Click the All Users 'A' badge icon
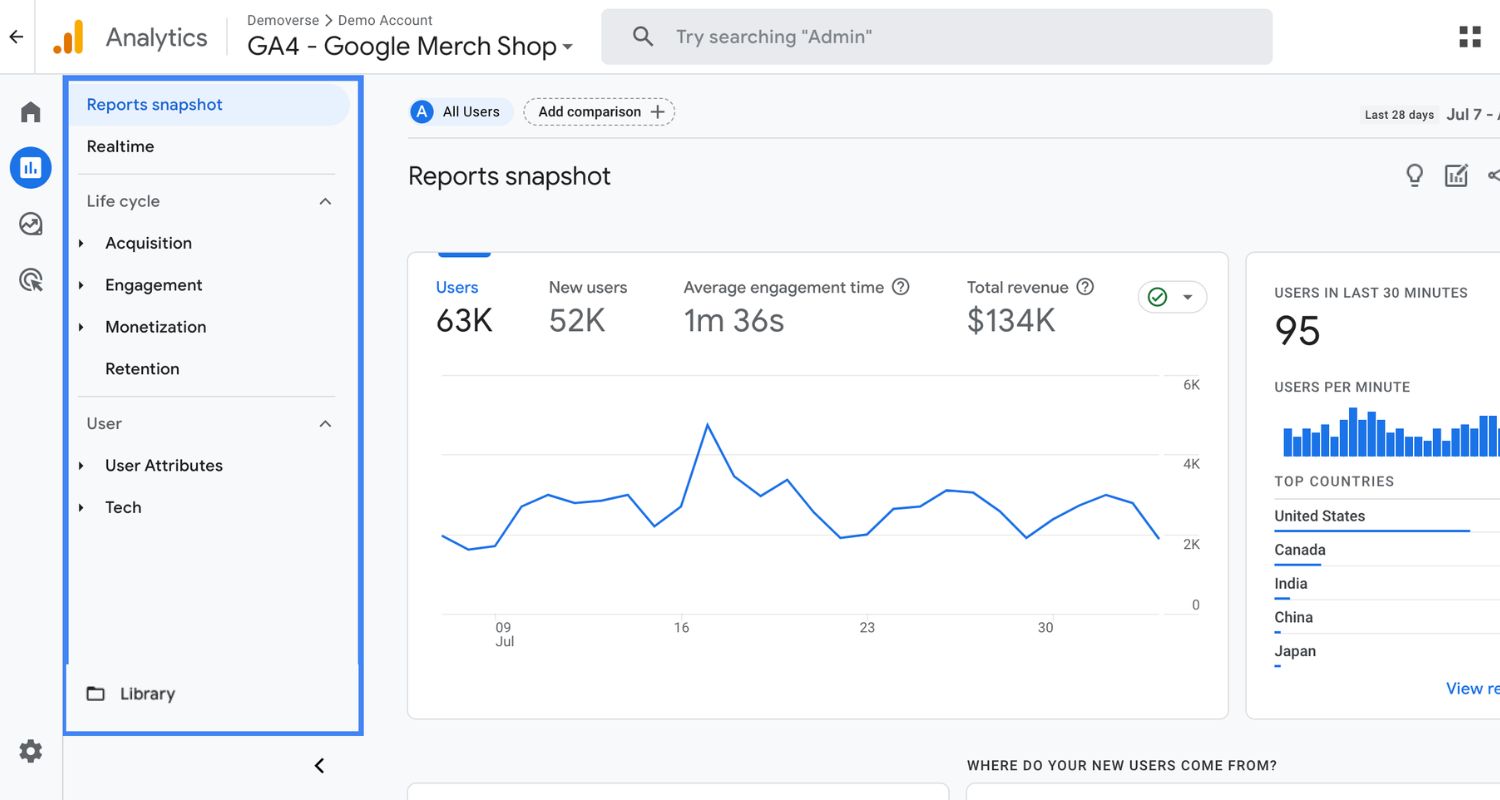 tap(422, 112)
